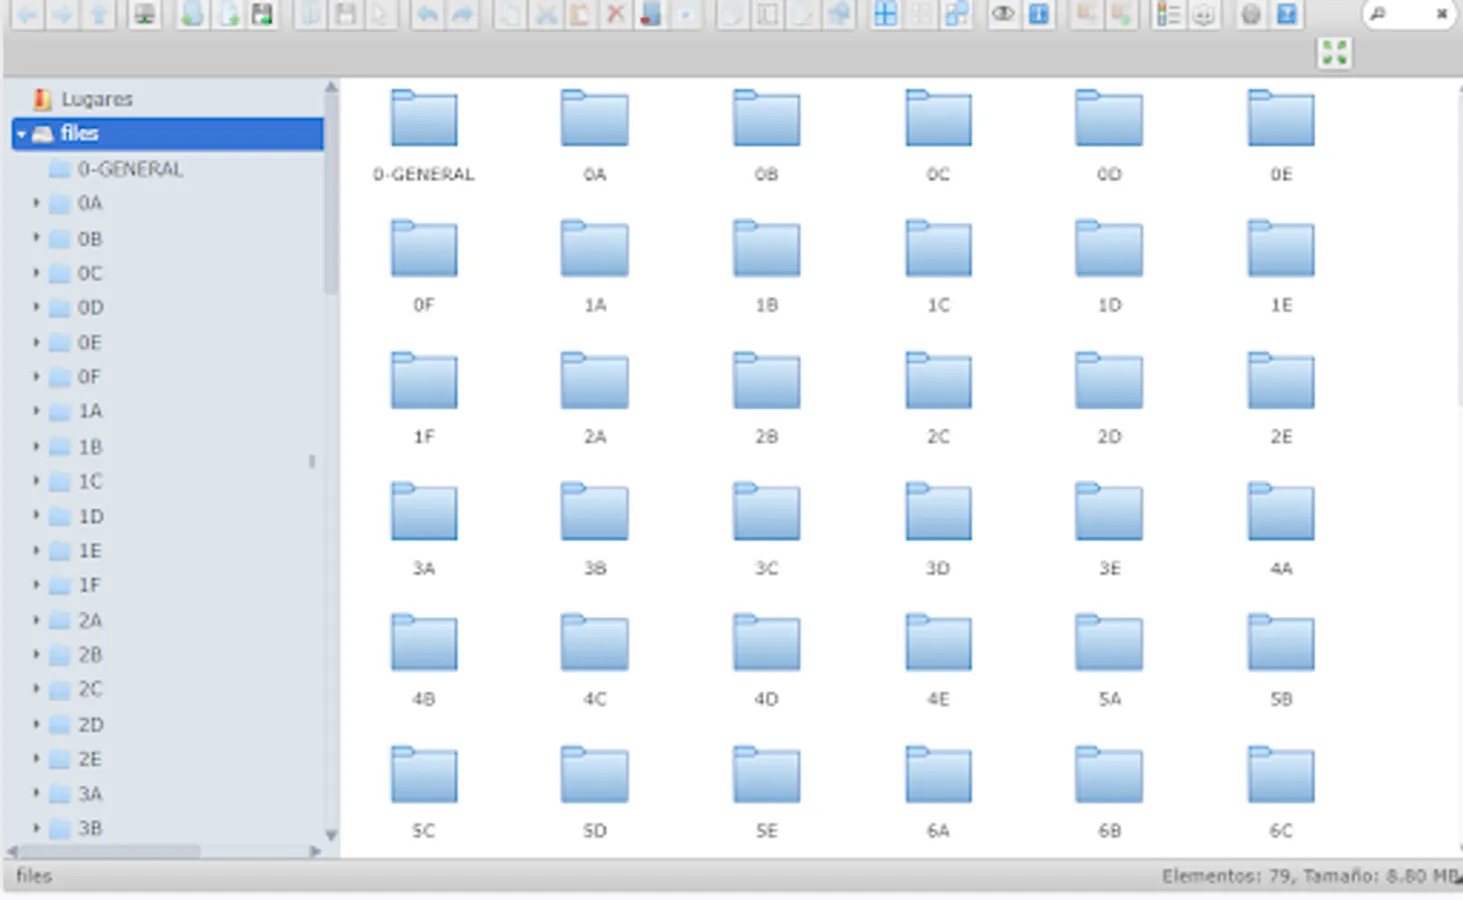Viewport: 1463px width, 900px height.
Task: Click the go-up arrow in the toolbar
Action: coord(98,15)
